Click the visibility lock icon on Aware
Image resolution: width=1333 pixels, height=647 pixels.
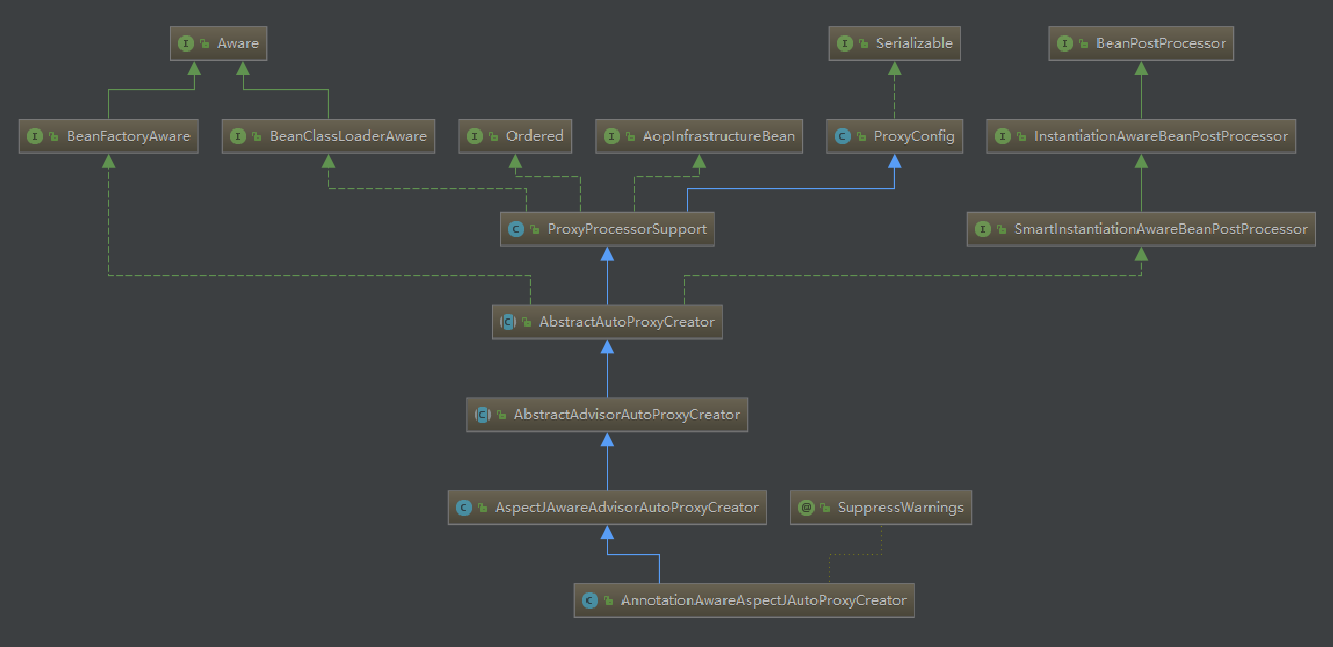tap(204, 44)
